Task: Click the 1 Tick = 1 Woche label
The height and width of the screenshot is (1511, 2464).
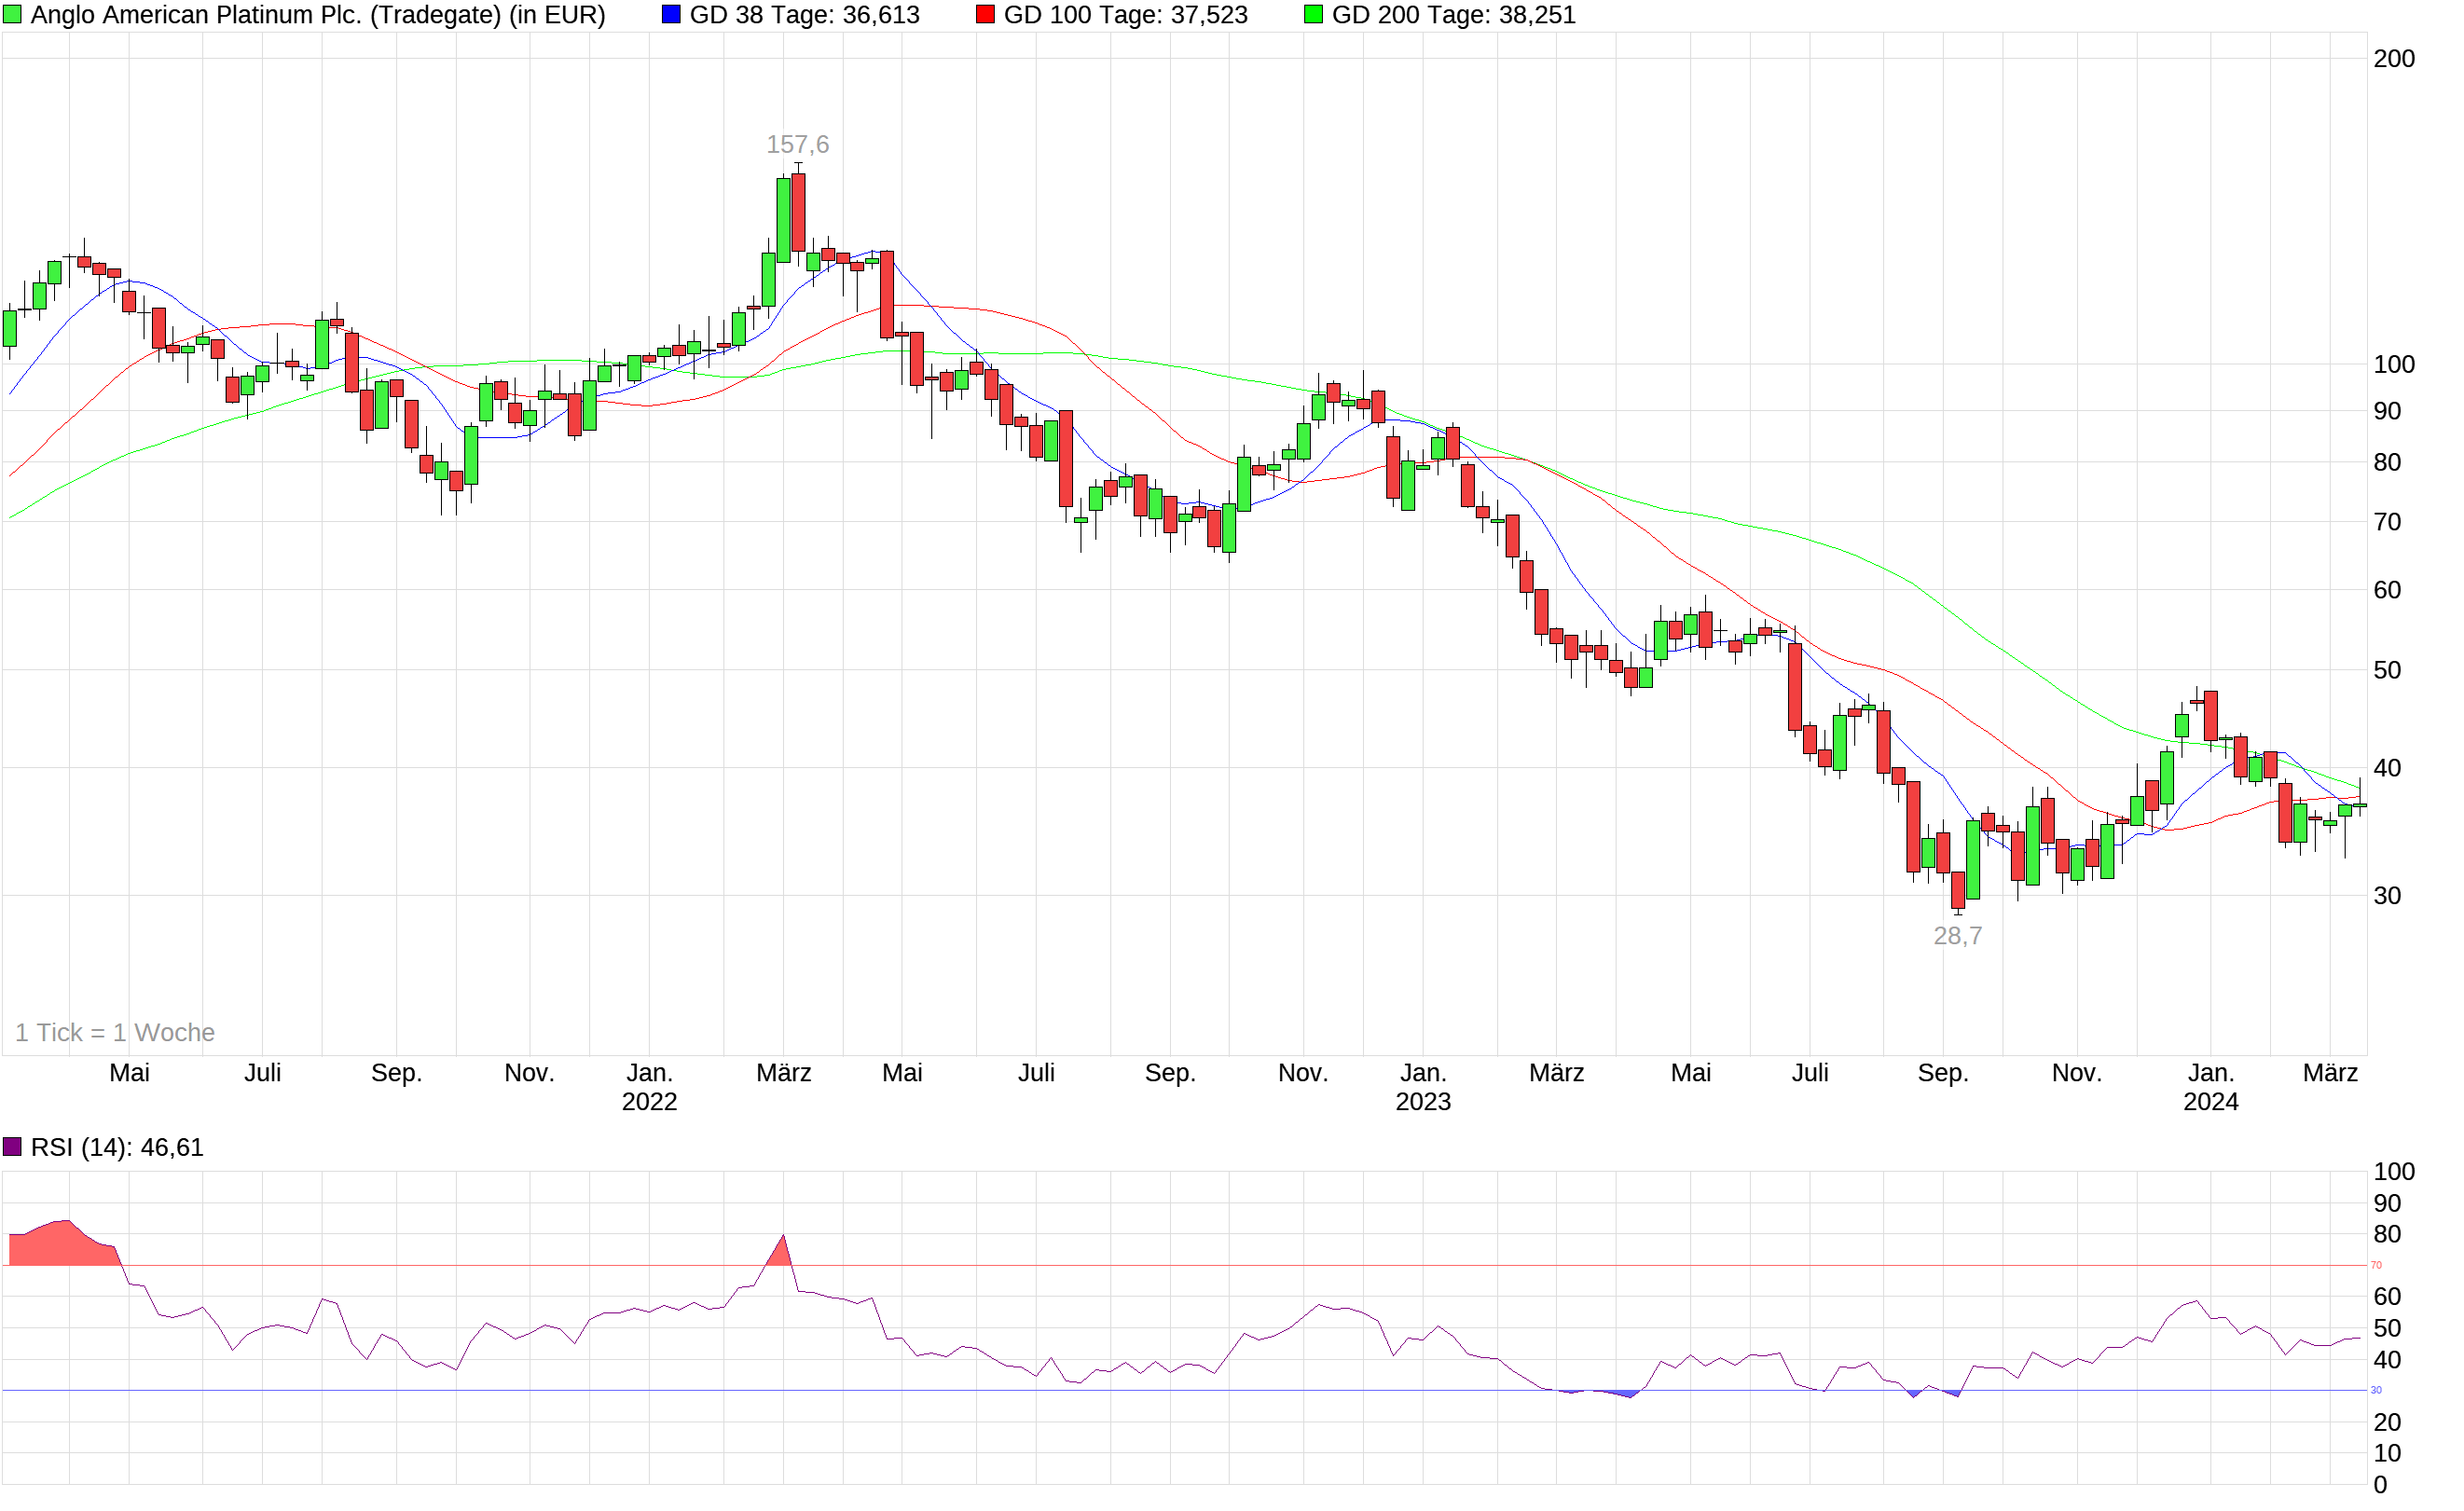Action: tap(115, 1032)
